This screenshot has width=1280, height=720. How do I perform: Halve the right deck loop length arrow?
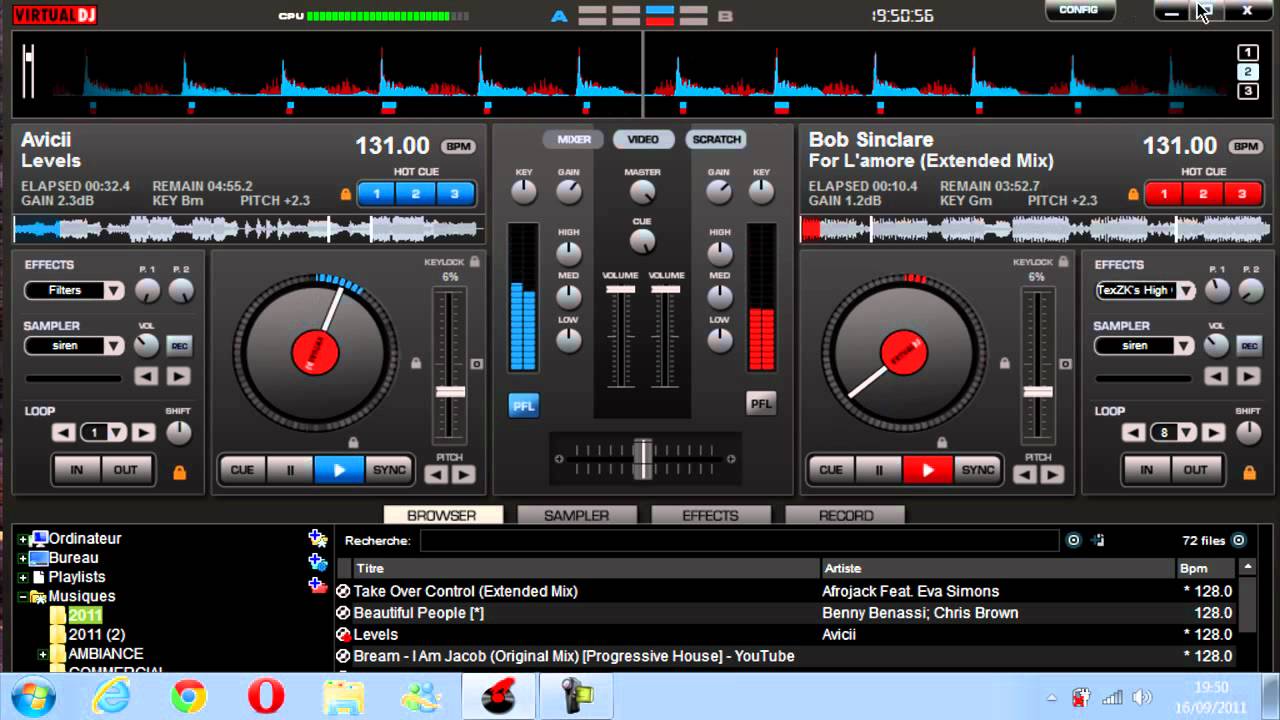tap(1133, 433)
